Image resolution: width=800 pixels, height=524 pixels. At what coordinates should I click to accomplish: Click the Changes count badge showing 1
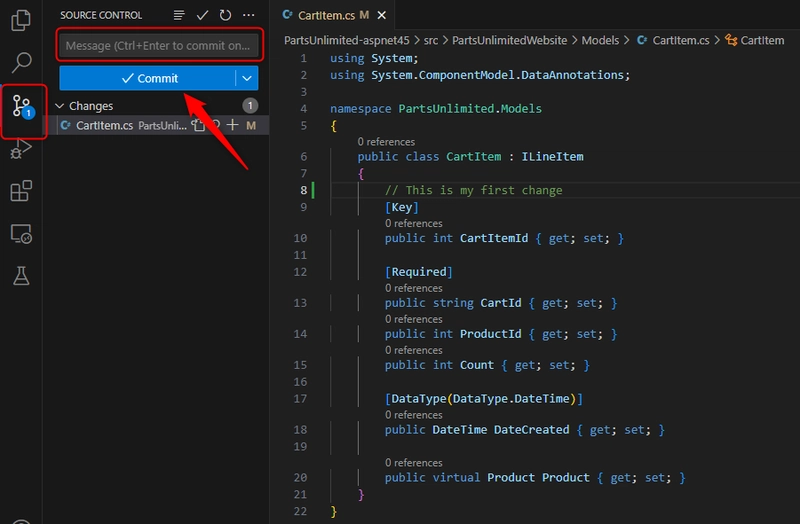(250, 106)
